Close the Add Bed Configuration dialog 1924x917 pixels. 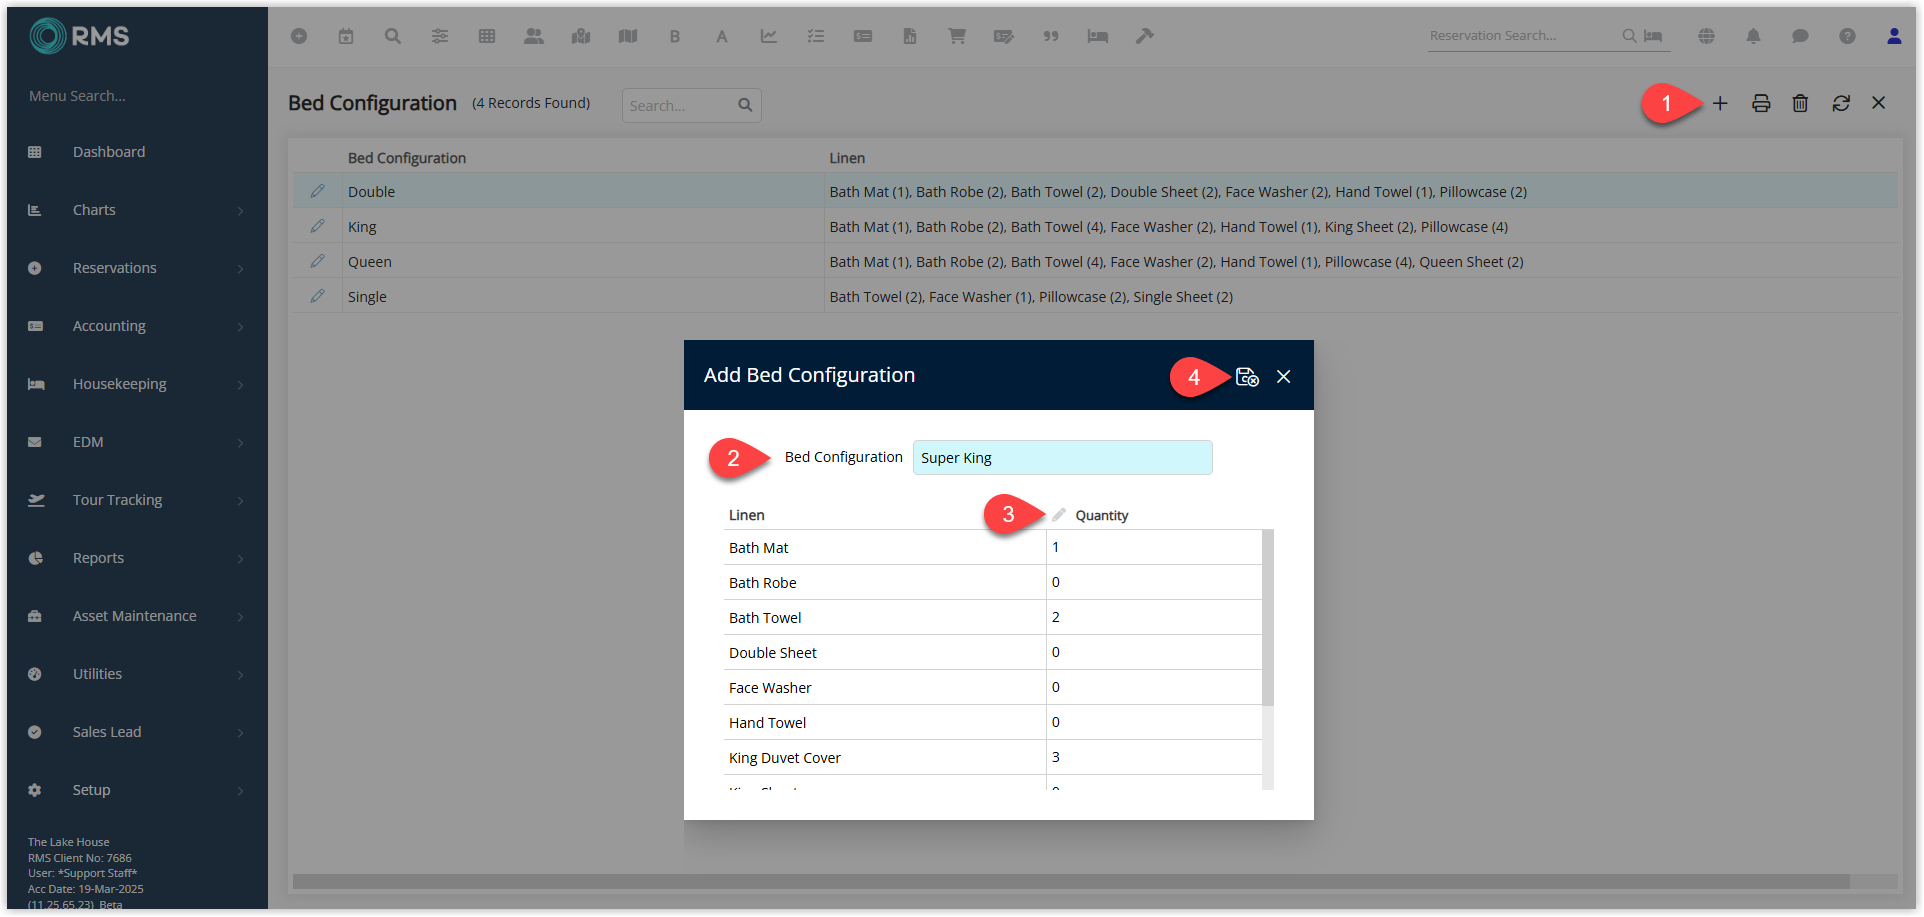1284,377
